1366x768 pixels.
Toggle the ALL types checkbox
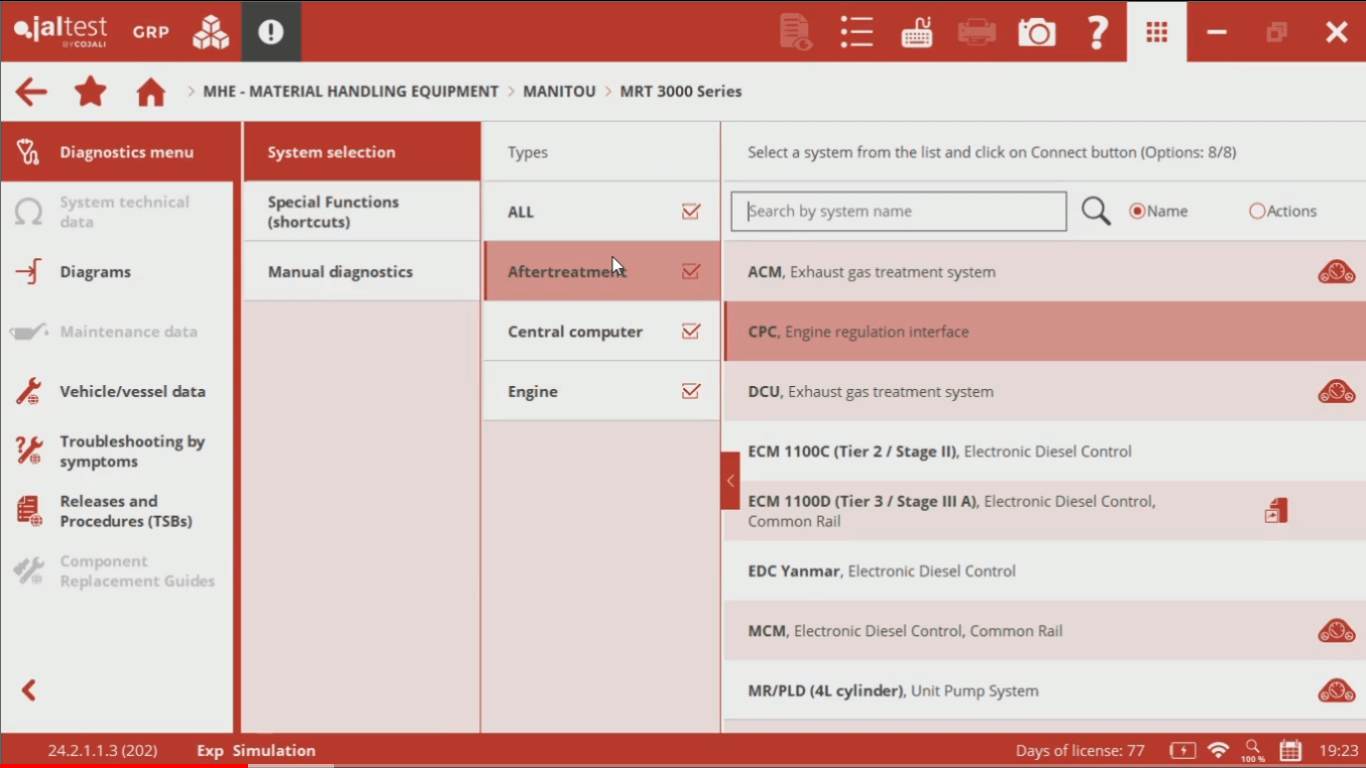(x=690, y=211)
